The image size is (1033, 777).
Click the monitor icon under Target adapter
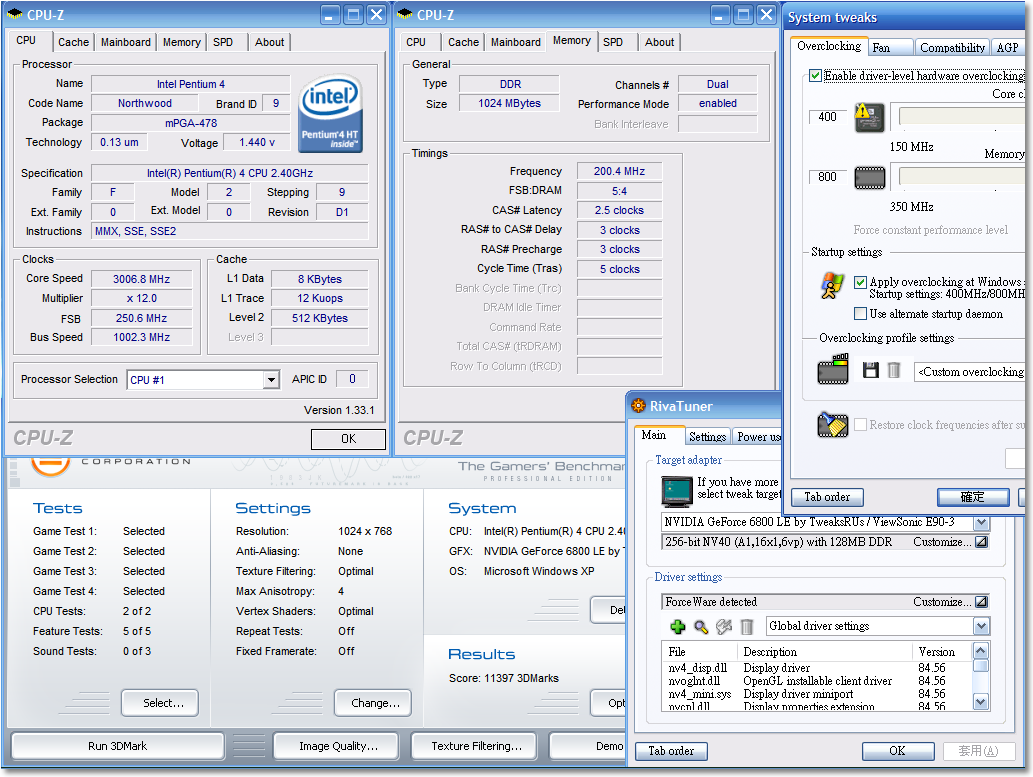tap(677, 491)
